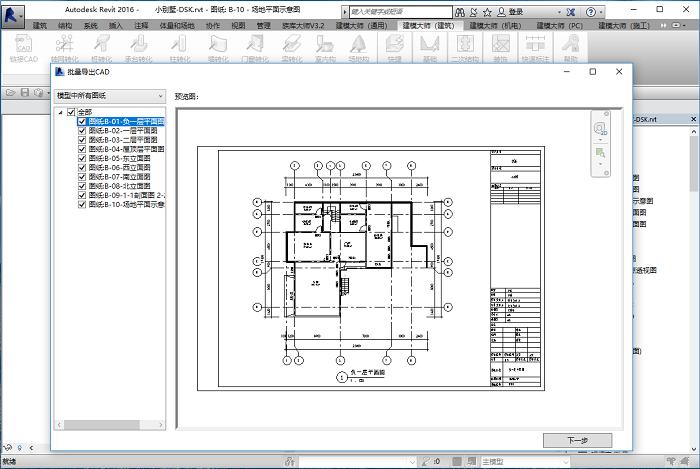700x469 pixels.
Task: Click the 2D navigation wheel in preview
Action: [x=600, y=129]
